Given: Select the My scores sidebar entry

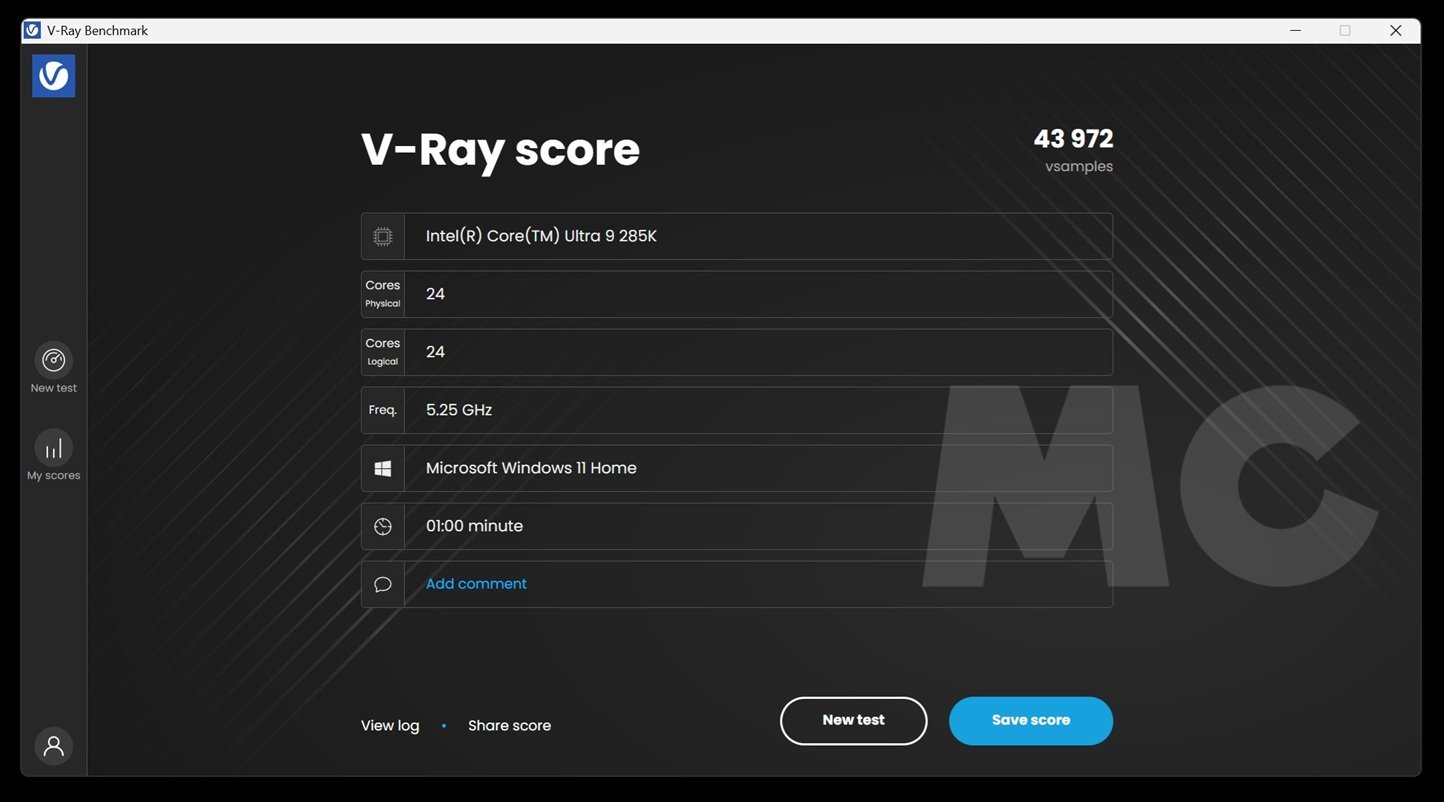Looking at the screenshot, I should pyautogui.click(x=53, y=475).
